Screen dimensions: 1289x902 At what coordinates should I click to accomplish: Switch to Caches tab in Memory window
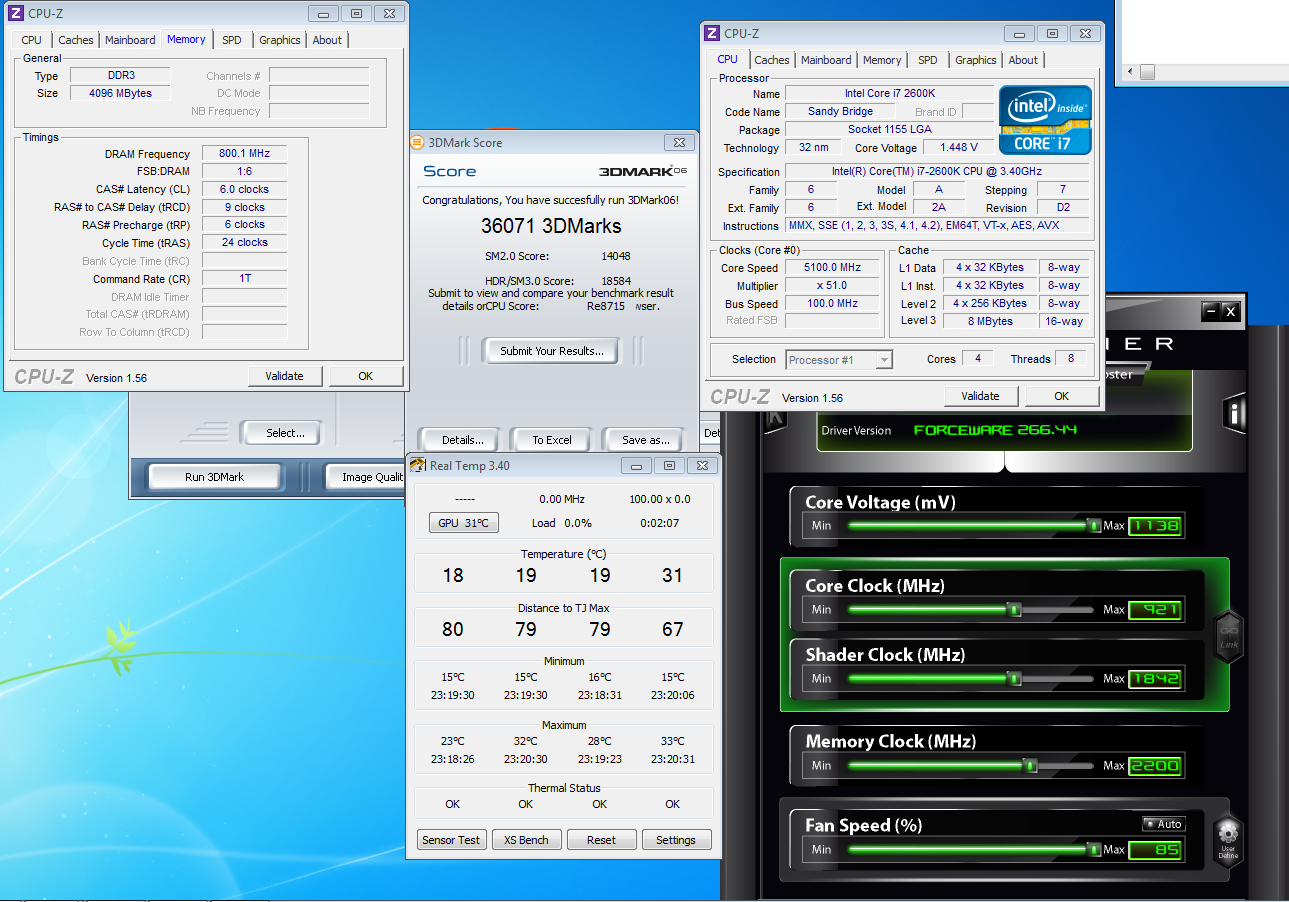(76, 40)
